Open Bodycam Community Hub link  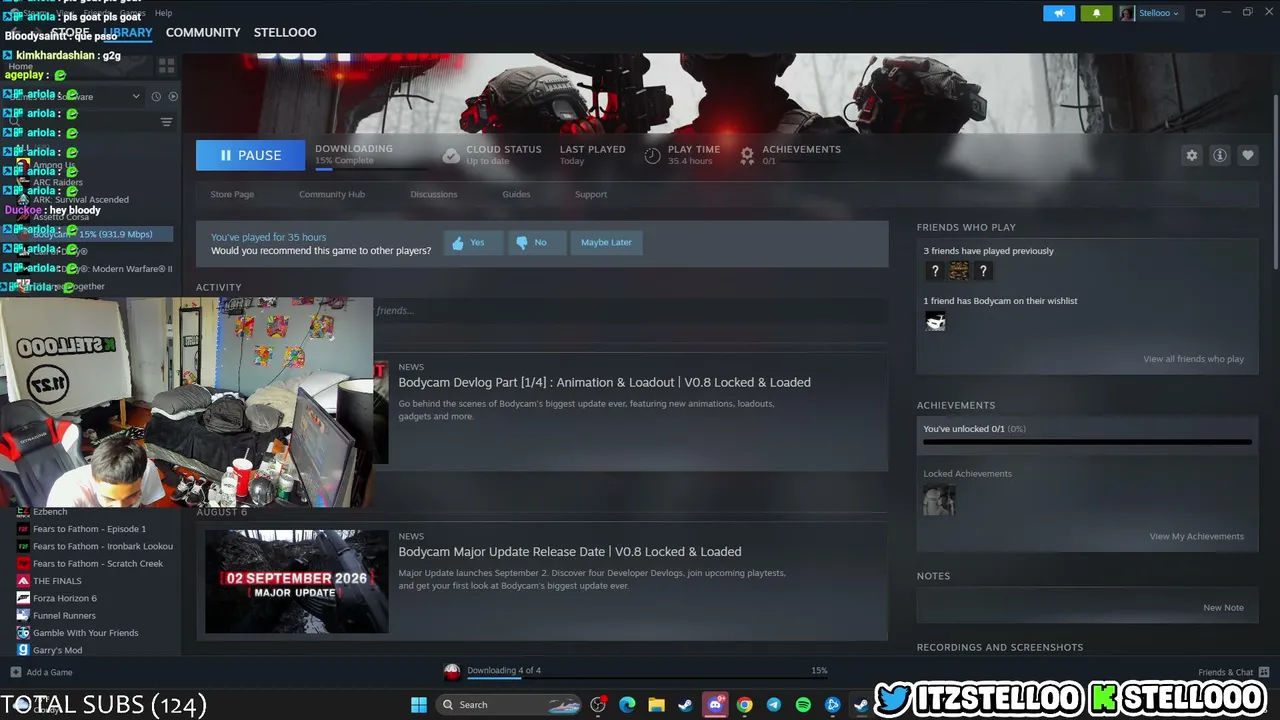332,194
